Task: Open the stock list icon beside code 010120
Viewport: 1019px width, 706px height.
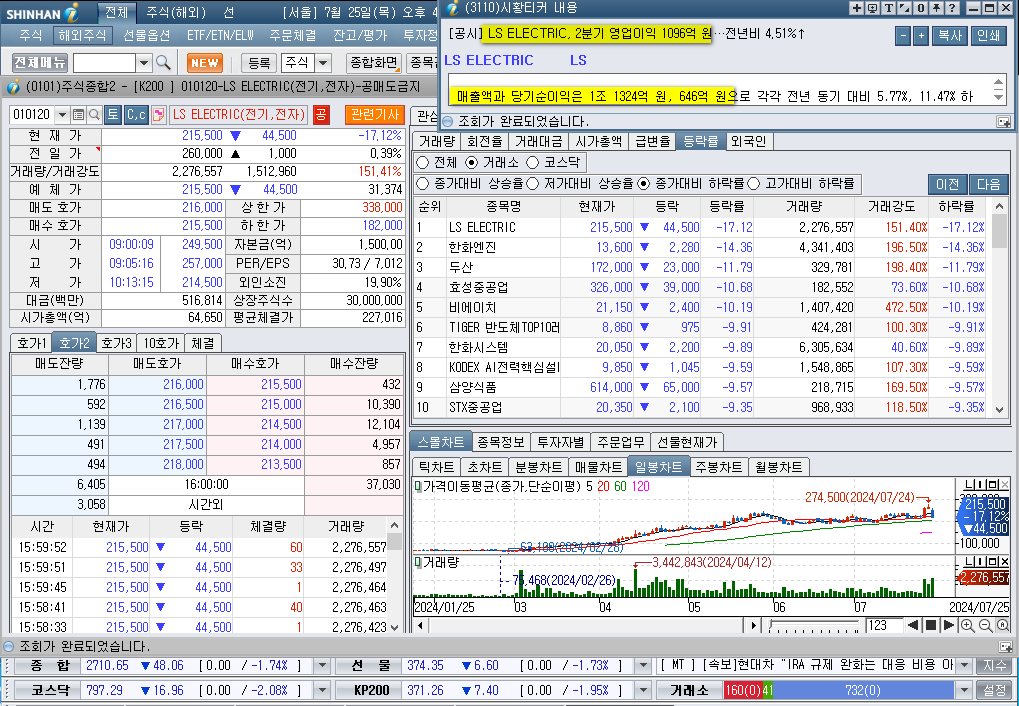Action: tap(79, 115)
